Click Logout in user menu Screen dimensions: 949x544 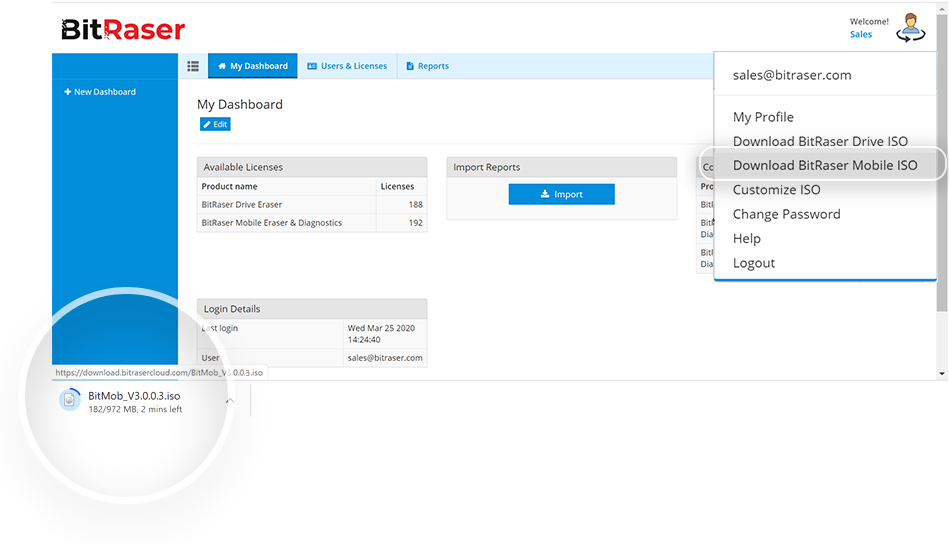(x=753, y=263)
